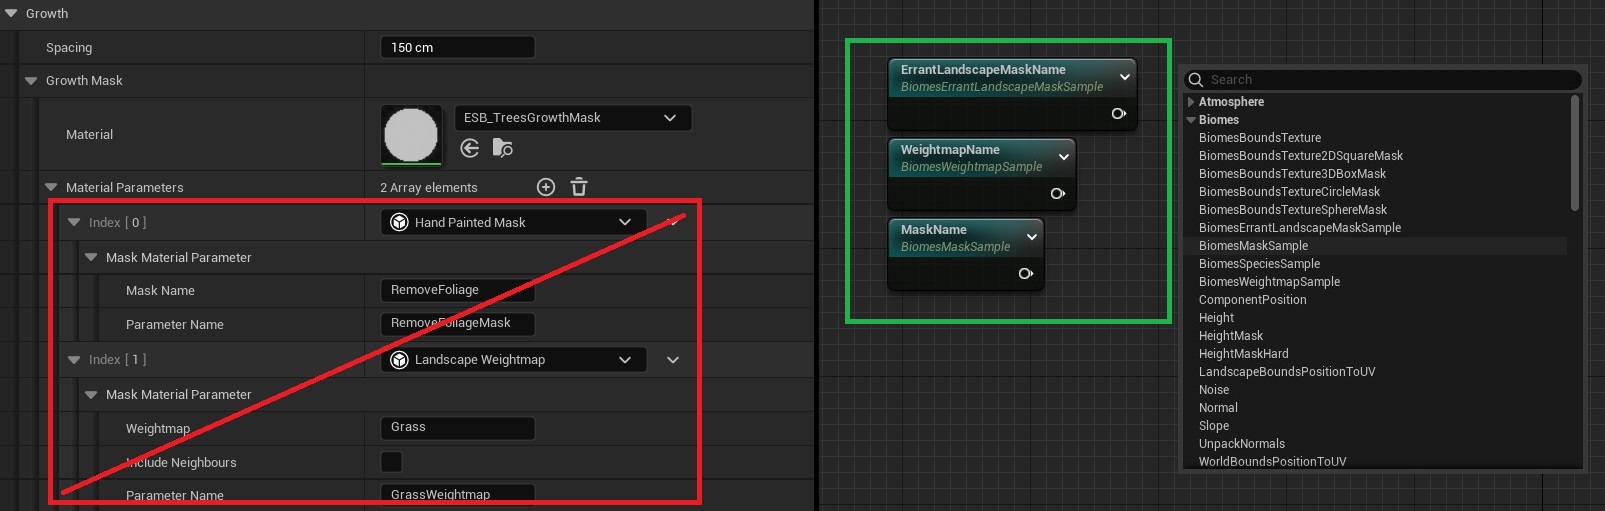This screenshot has width=1605, height=511.
Task: Open the Hand Painted Mask type dropdown
Action: 513,222
